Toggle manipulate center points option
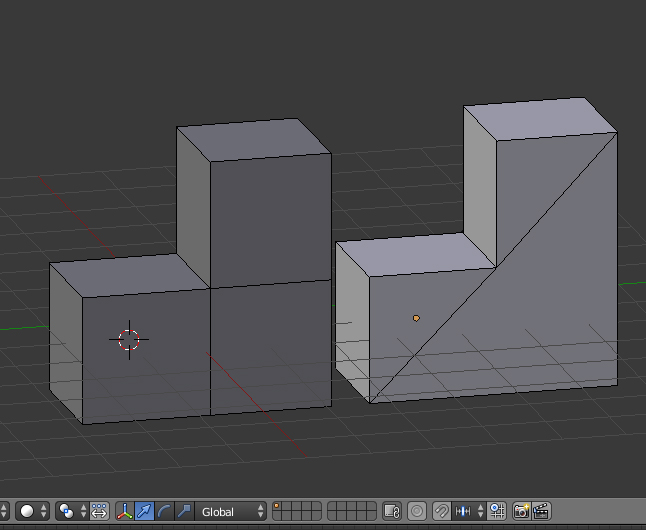 pyautogui.click(x=99, y=511)
